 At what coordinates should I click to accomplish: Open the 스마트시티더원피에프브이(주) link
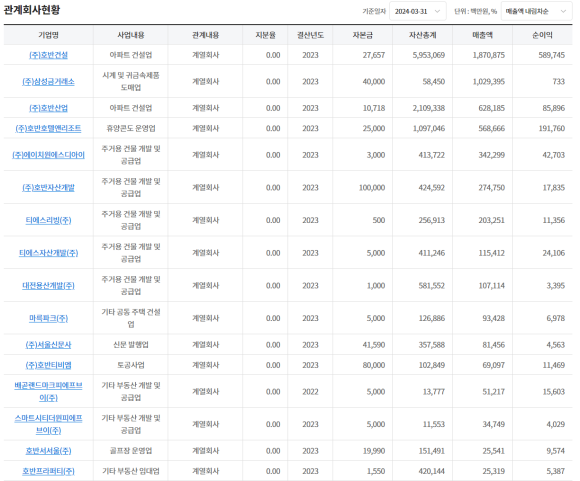pyautogui.click(x=48, y=424)
